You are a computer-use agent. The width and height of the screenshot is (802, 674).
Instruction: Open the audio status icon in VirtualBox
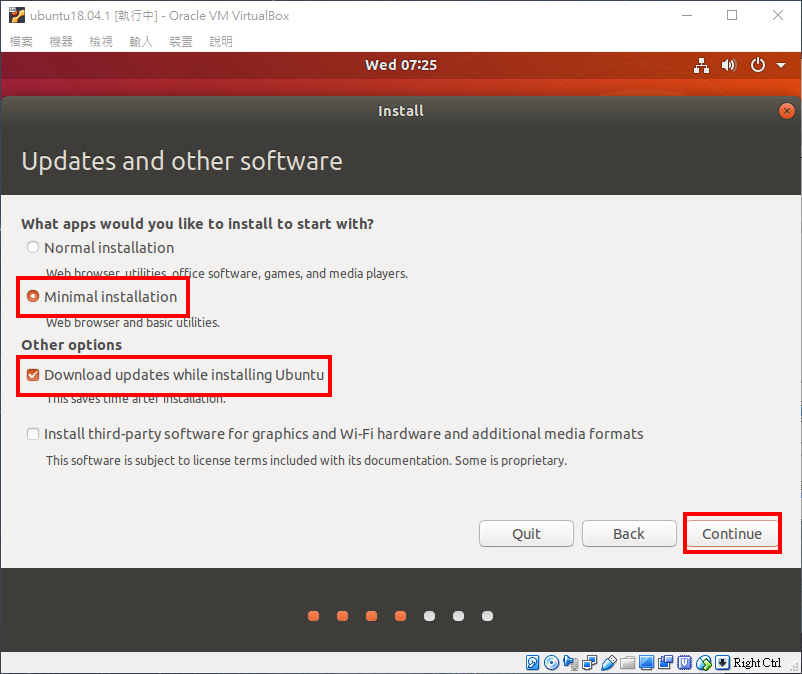coord(570,663)
